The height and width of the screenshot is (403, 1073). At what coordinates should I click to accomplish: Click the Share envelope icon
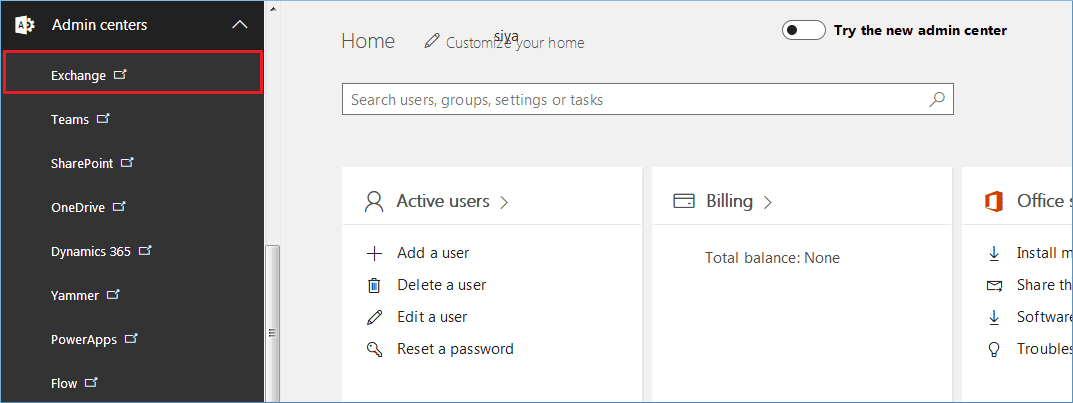click(x=994, y=286)
